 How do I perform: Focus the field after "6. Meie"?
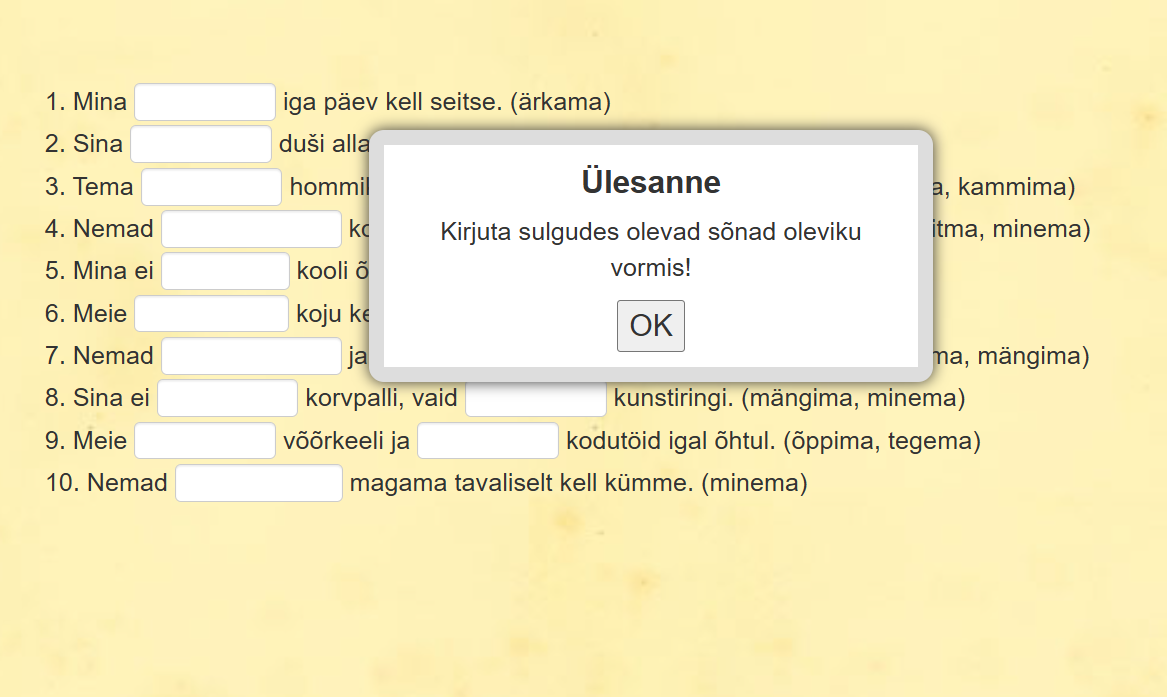click(x=211, y=314)
